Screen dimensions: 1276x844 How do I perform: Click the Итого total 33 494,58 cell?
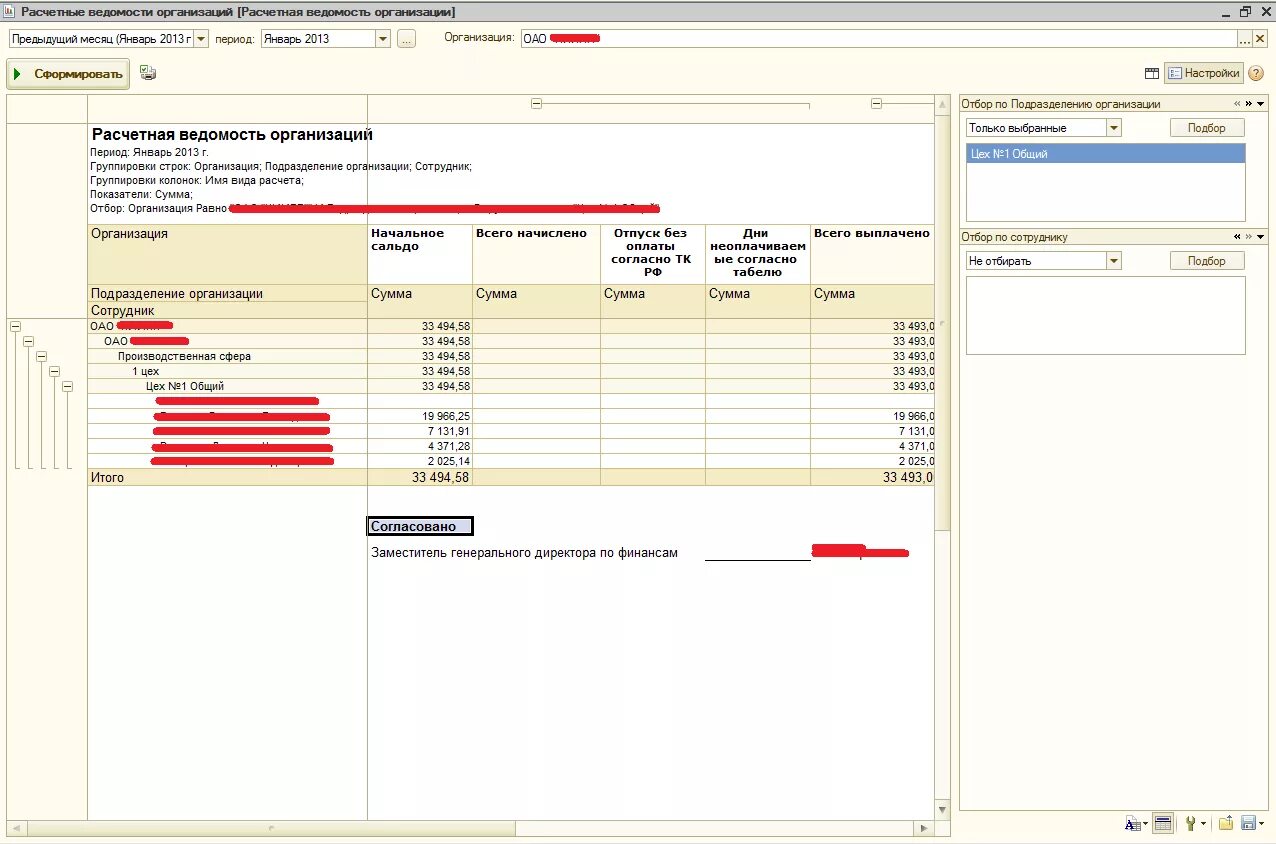tap(420, 478)
